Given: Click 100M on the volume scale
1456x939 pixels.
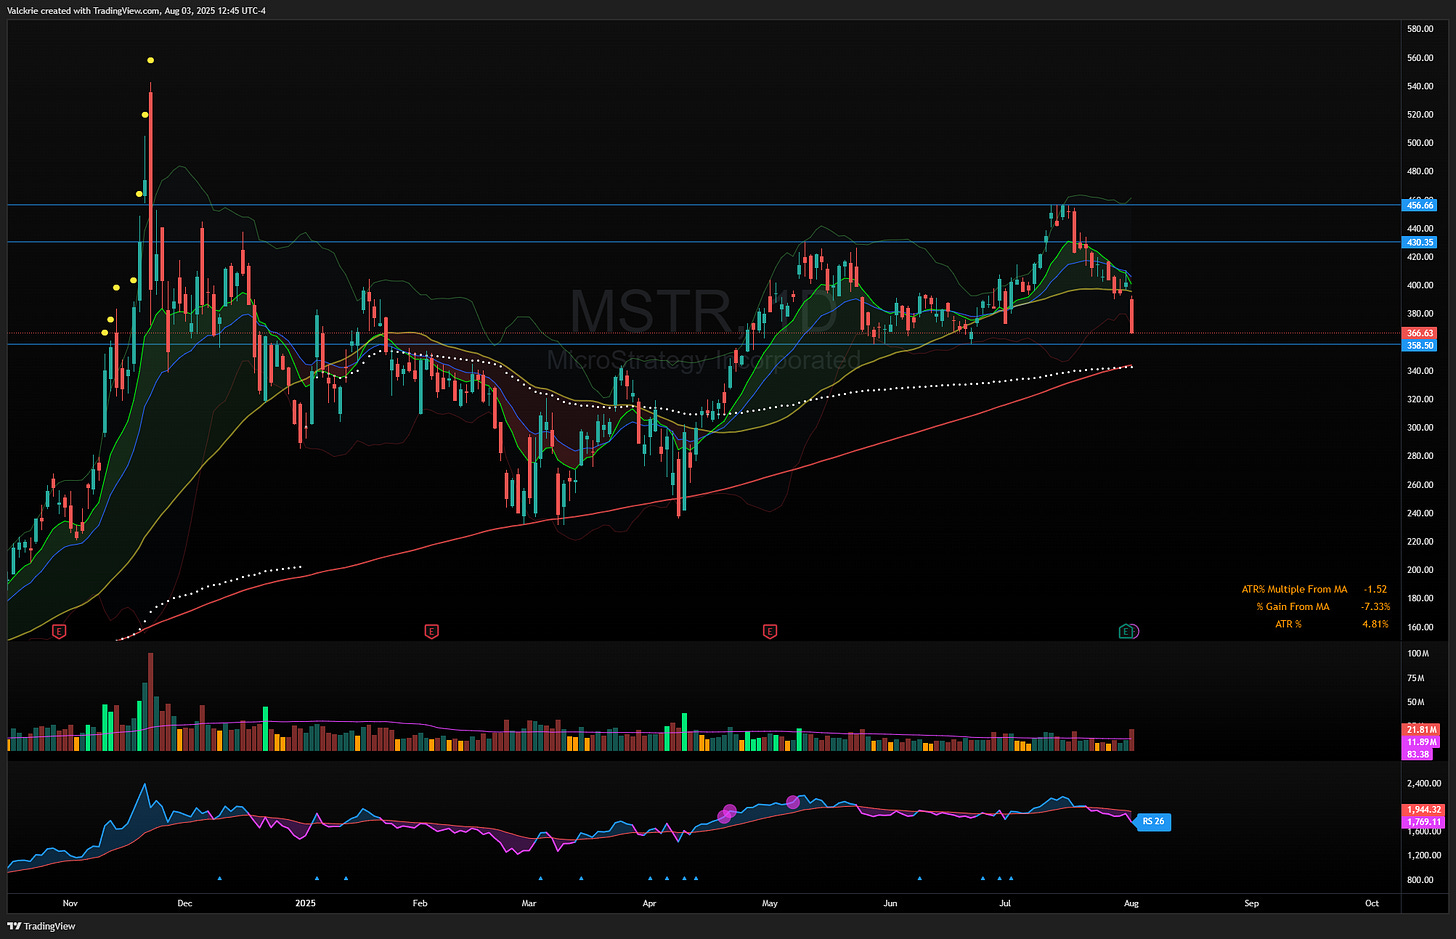Looking at the screenshot, I should [x=1418, y=653].
